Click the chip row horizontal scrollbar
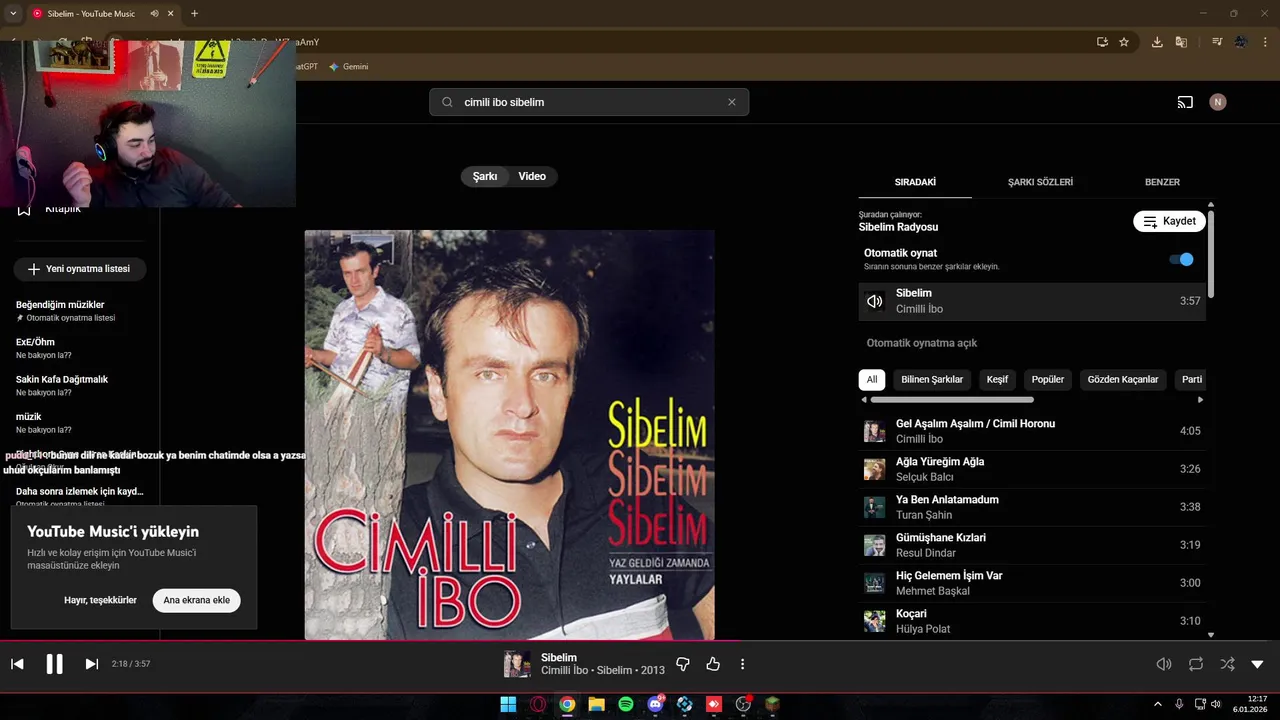Image resolution: width=1280 pixels, height=720 pixels. 952,400
